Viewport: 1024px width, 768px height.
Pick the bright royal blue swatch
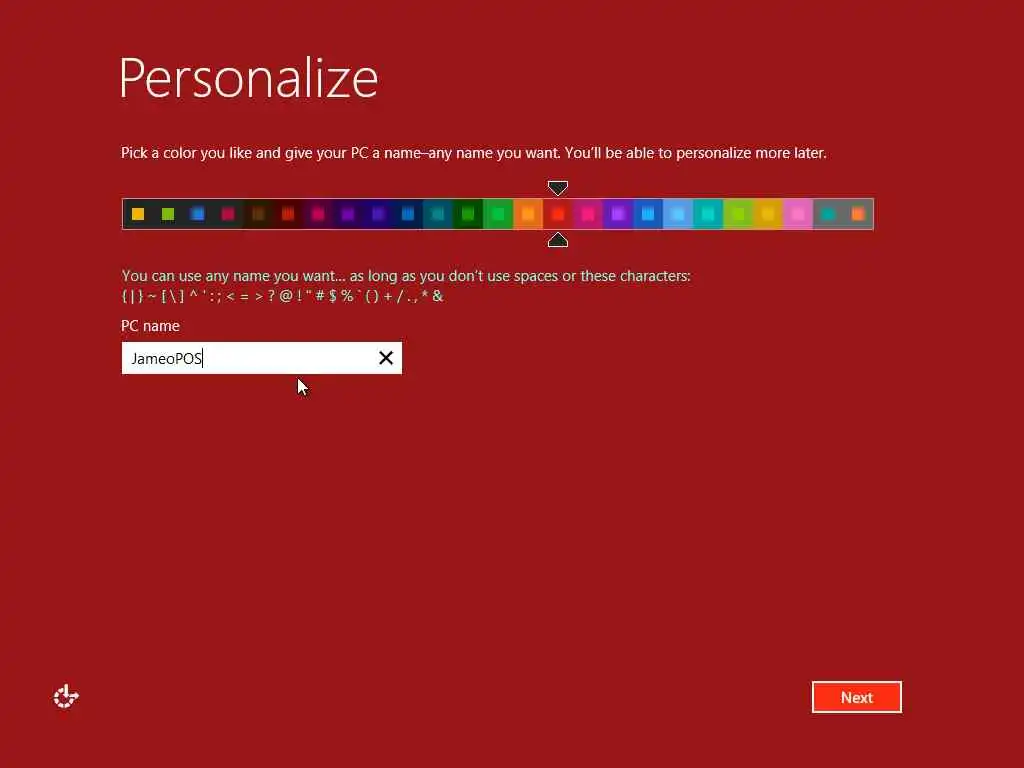click(648, 214)
